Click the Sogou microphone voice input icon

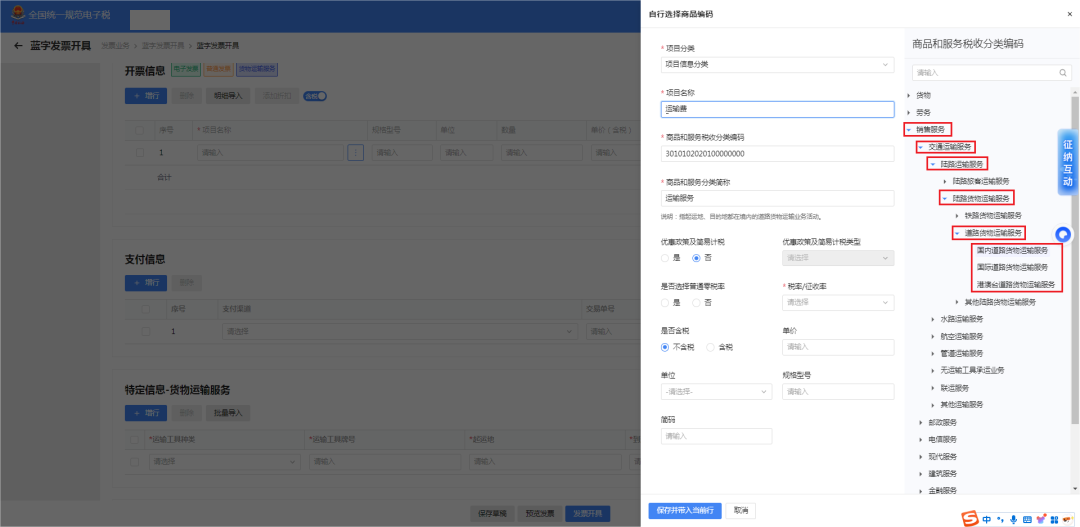[x=1013, y=519]
